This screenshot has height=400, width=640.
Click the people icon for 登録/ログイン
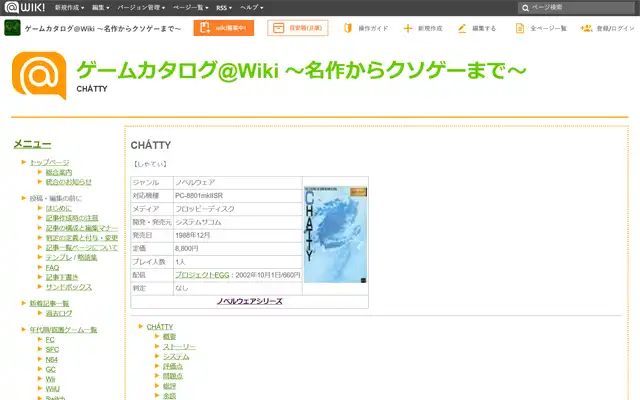pyautogui.click(x=586, y=28)
